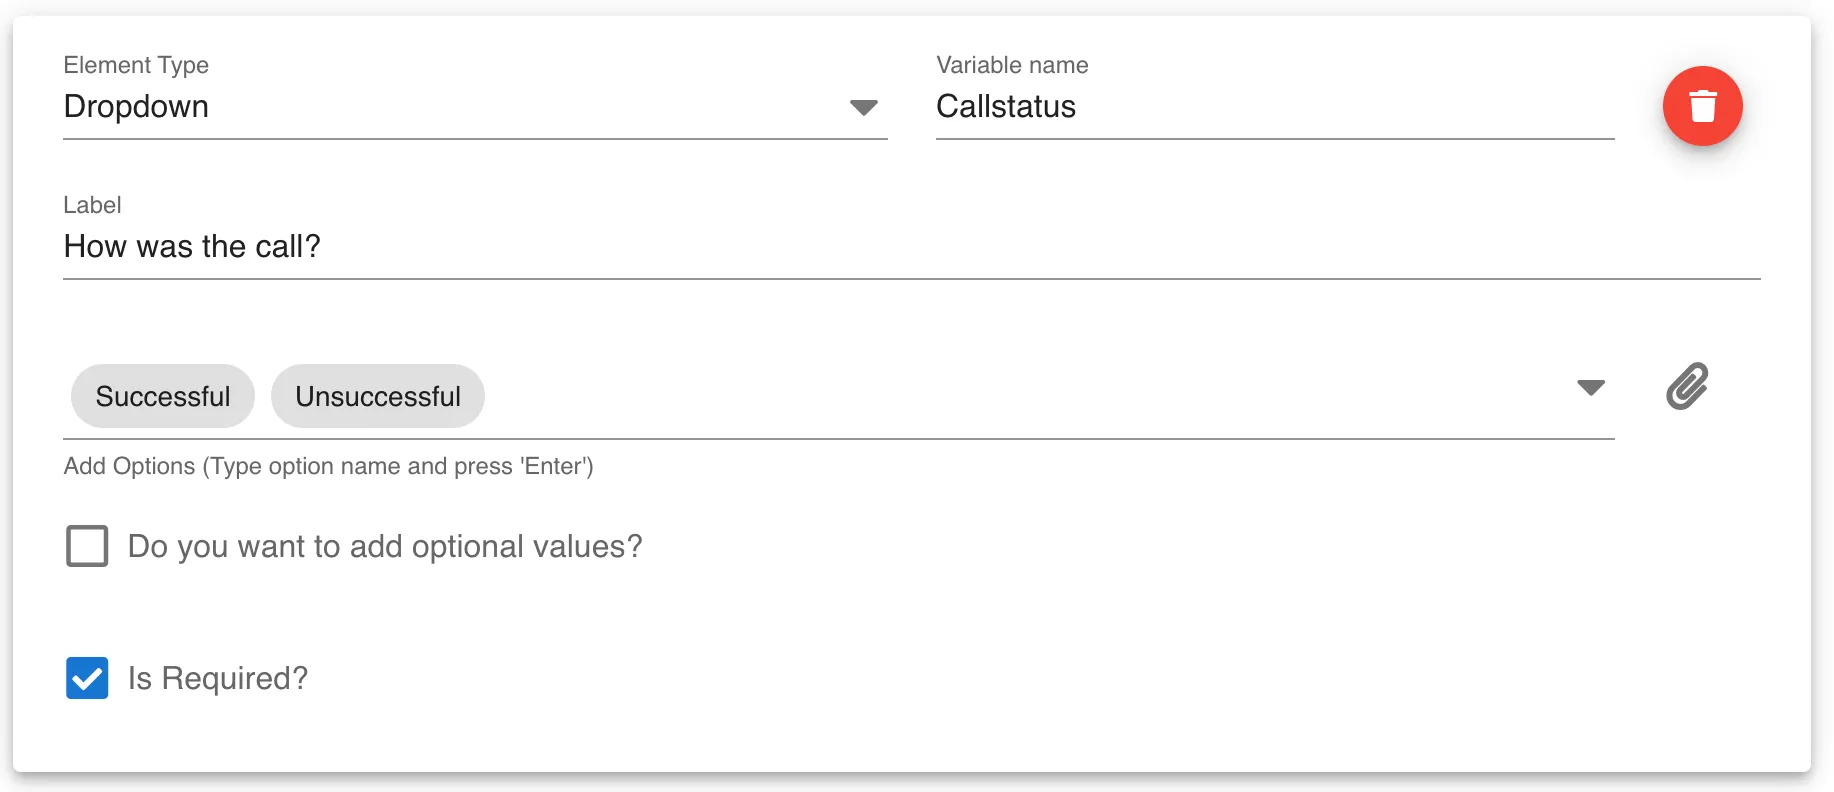Click the 'Label' field caption
The image size is (1834, 792).
pyautogui.click(x=92, y=205)
